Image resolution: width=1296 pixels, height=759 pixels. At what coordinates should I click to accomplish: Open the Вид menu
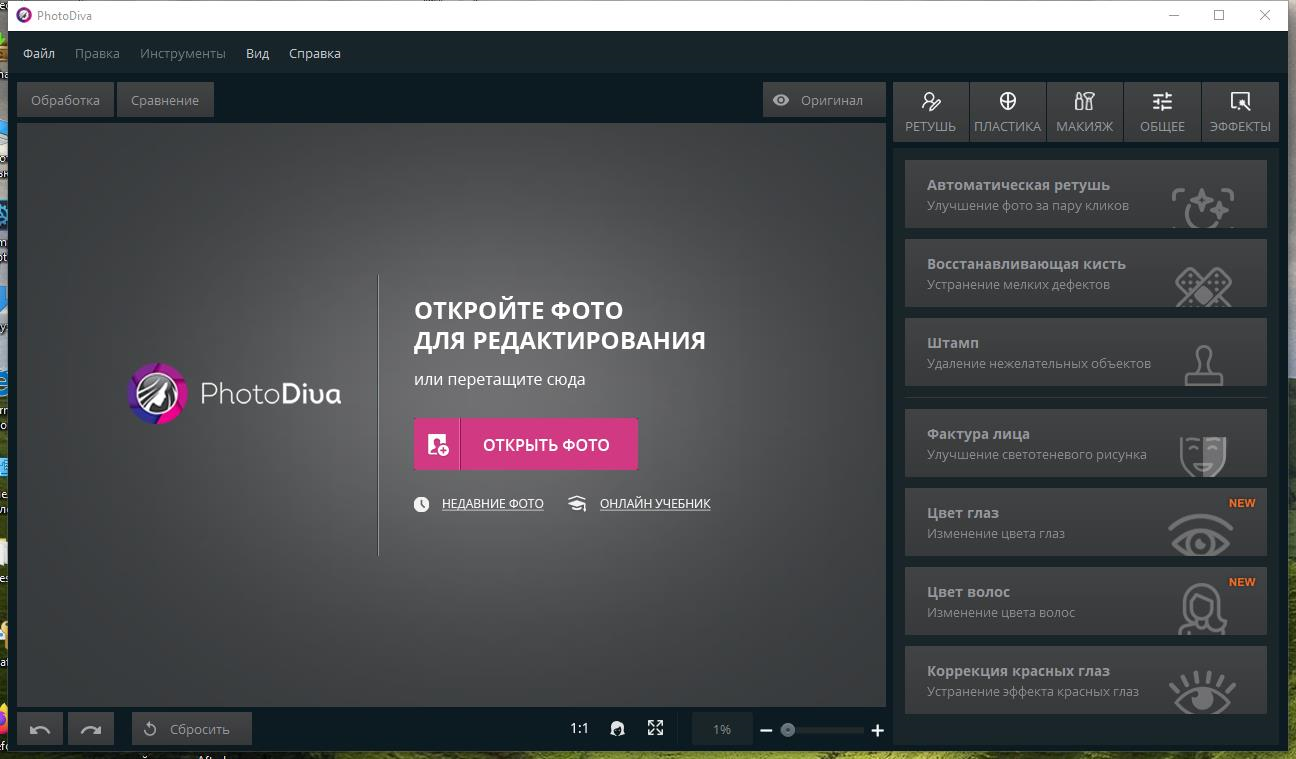257,53
